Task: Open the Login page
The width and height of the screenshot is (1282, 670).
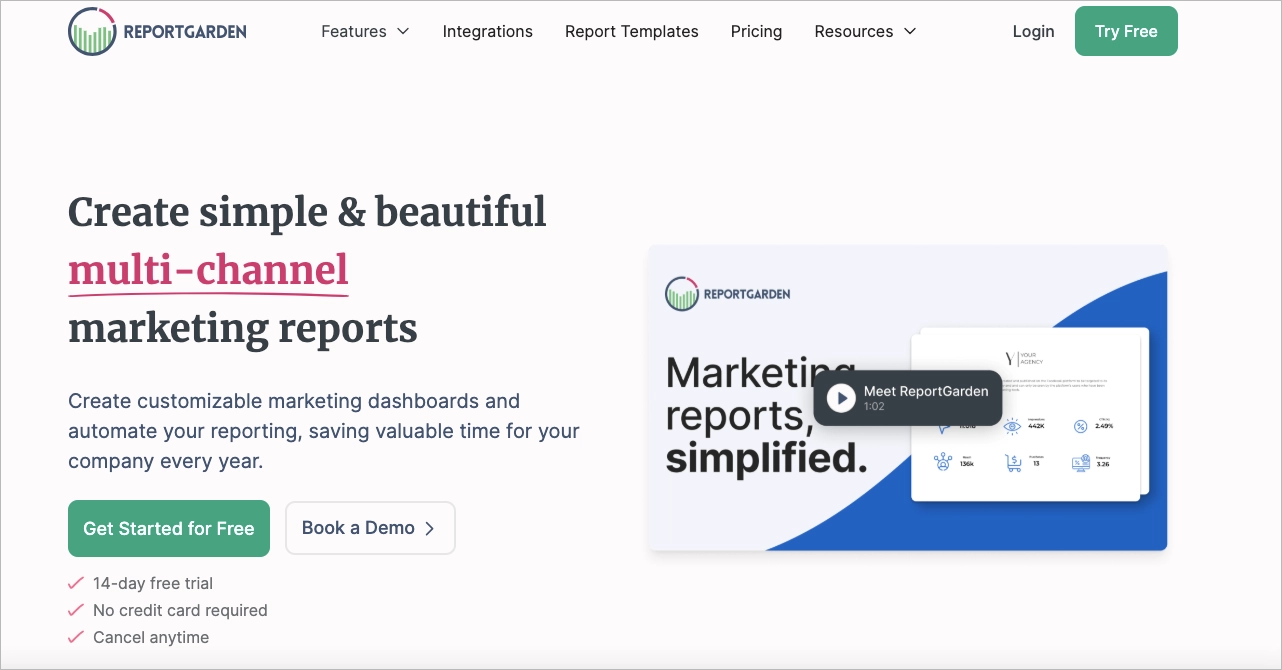Action: [x=1033, y=31]
